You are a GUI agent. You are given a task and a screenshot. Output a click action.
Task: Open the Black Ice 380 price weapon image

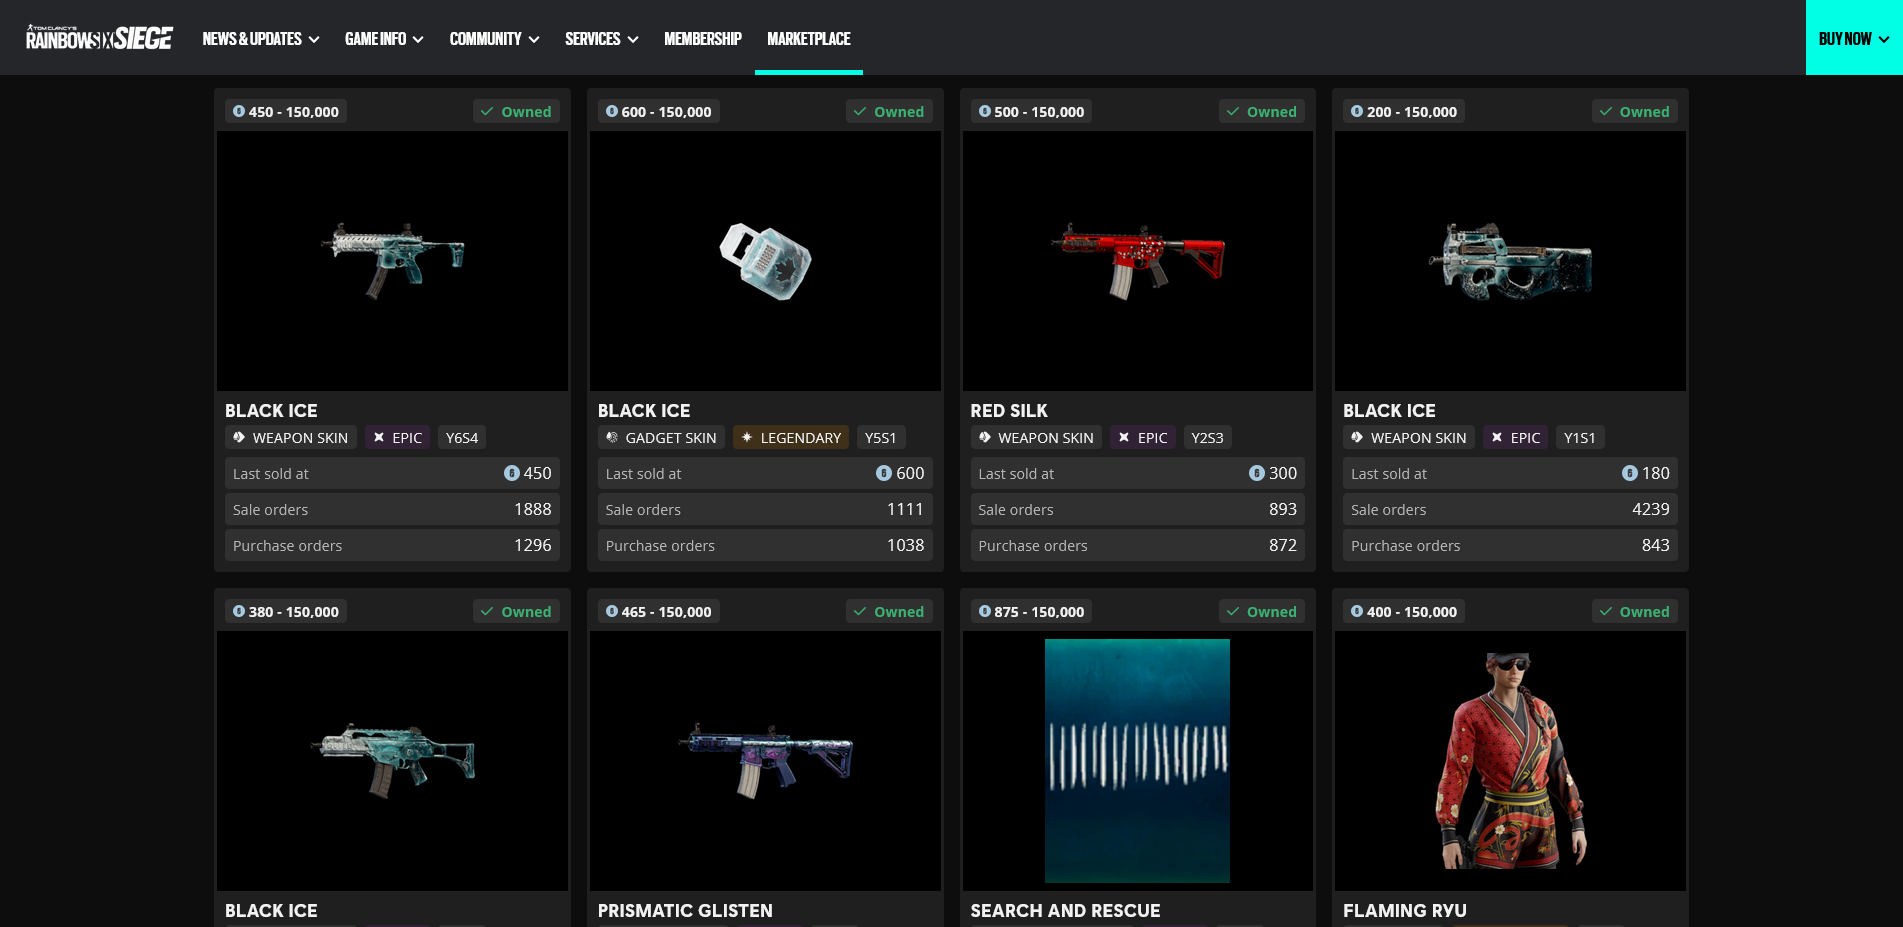point(392,761)
